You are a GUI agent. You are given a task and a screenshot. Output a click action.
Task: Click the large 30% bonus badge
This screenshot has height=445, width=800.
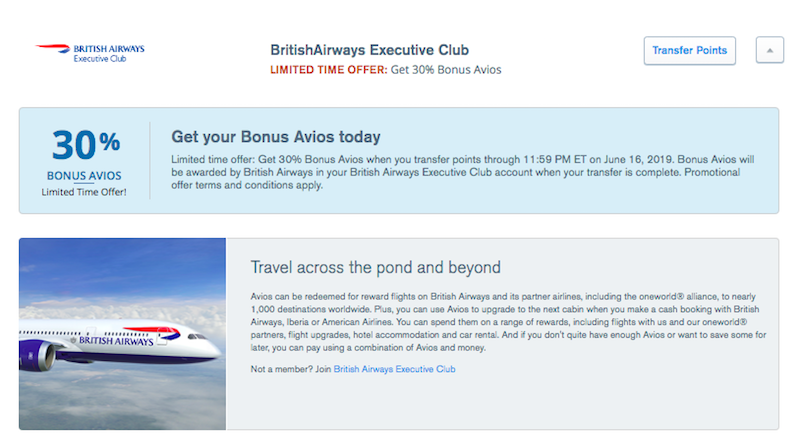[85, 146]
